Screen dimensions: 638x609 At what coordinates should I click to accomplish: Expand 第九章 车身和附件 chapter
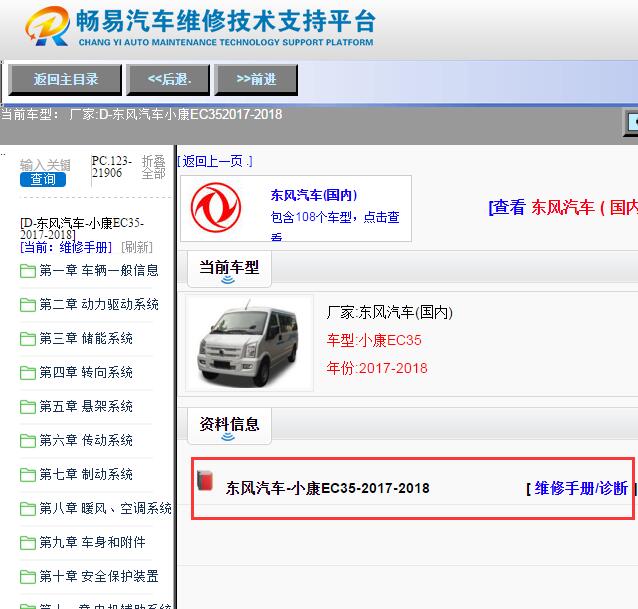pyautogui.click(x=92, y=542)
